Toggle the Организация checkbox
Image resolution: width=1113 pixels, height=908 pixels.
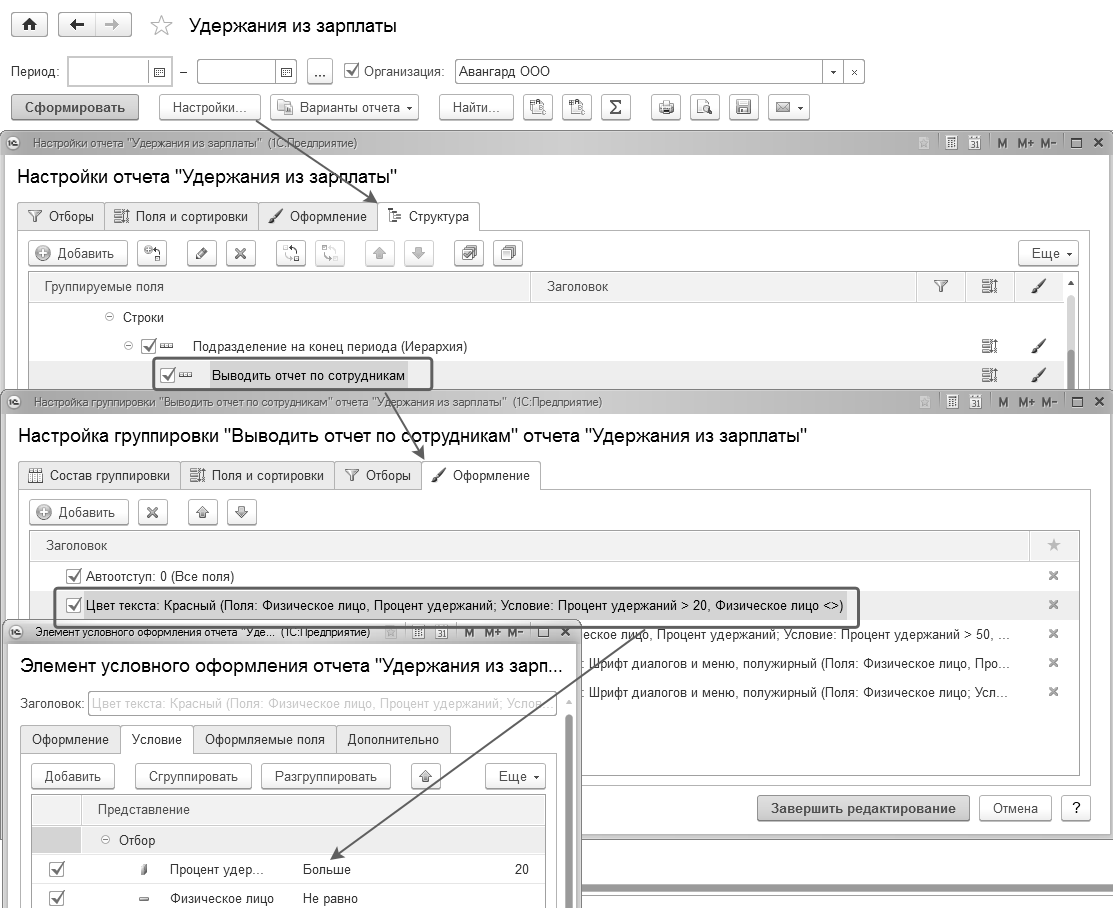click(351, 71)
